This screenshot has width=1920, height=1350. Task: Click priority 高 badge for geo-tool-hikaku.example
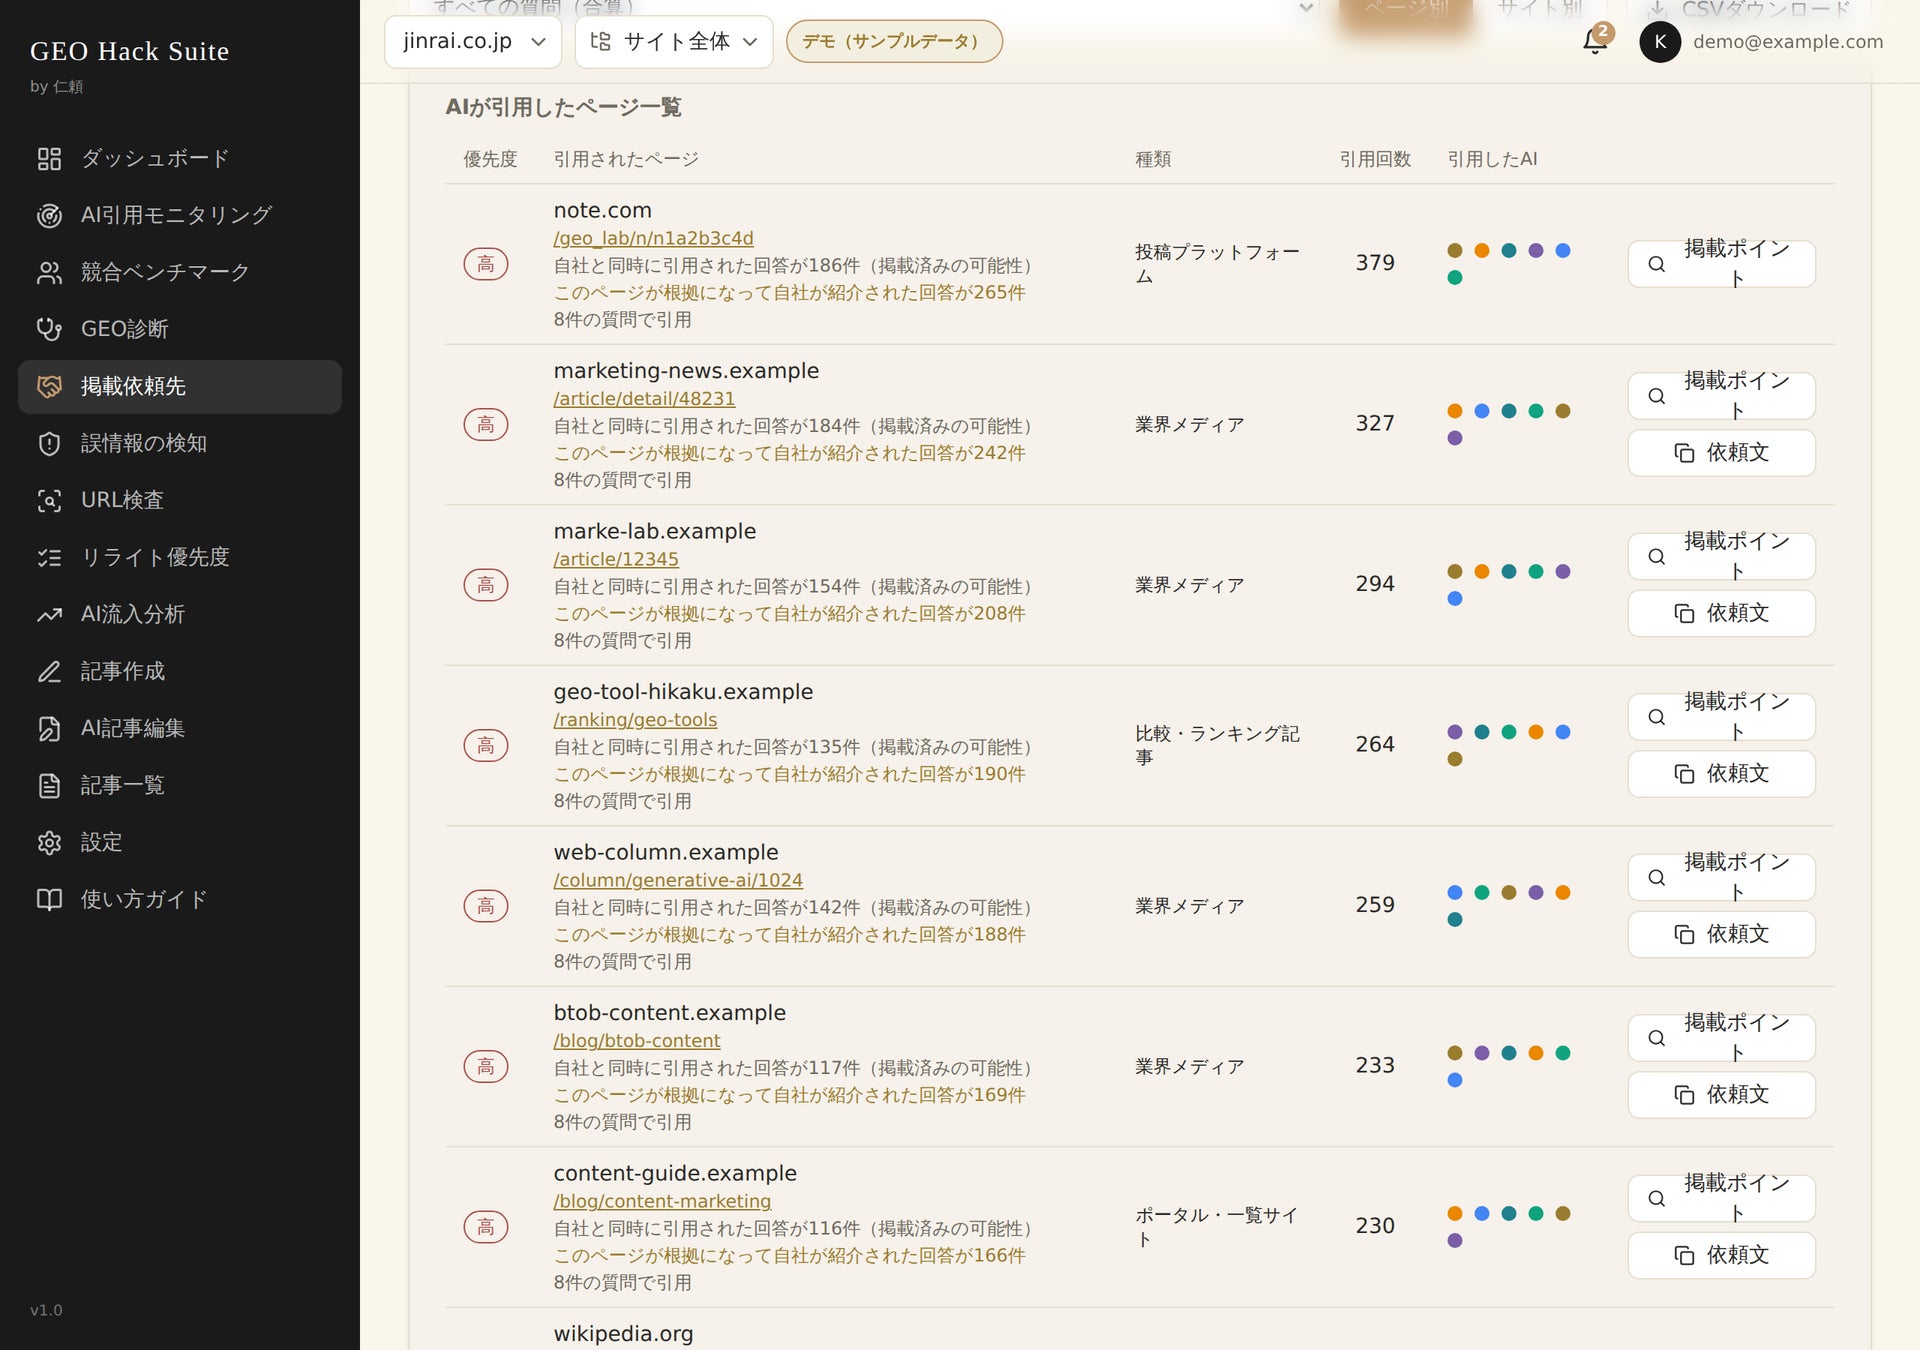[486, 745]
